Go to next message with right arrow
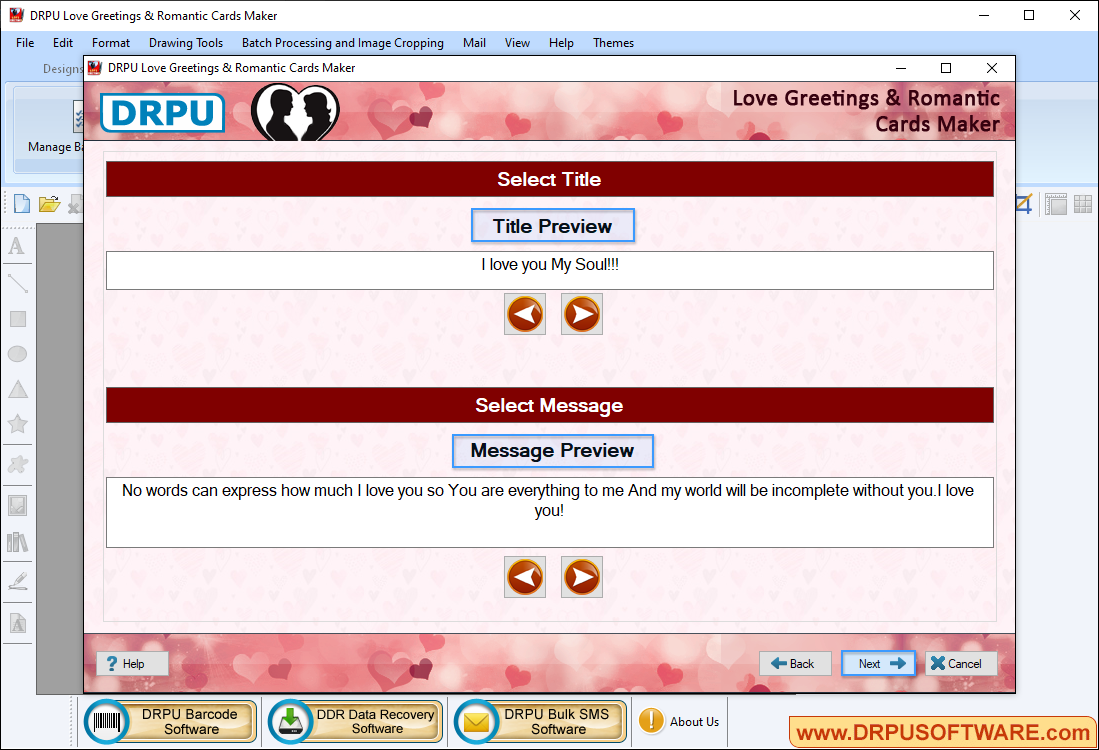Image resolution: width=1099 pixels, height=750 pixels. 582,577
